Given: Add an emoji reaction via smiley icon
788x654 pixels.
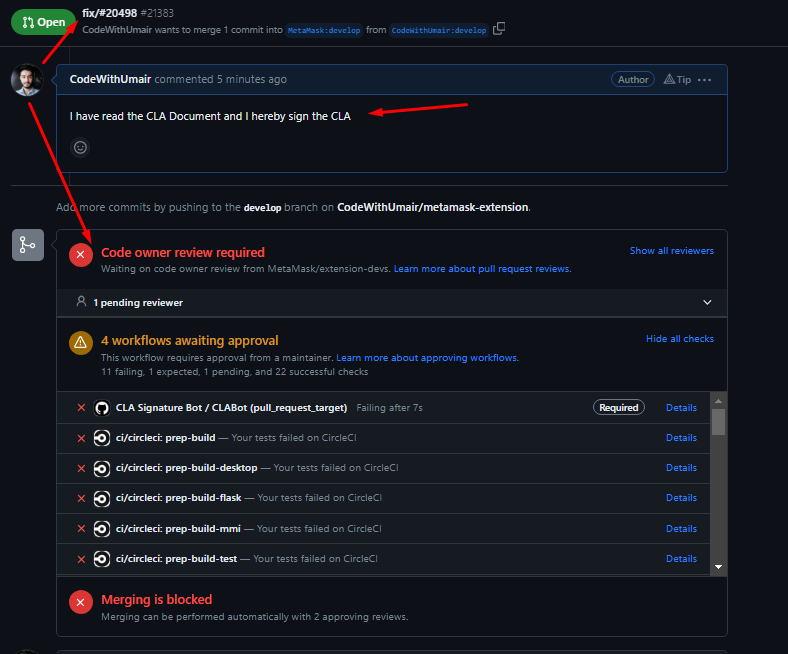Looking at the screenshot, I should pos(80,147).
